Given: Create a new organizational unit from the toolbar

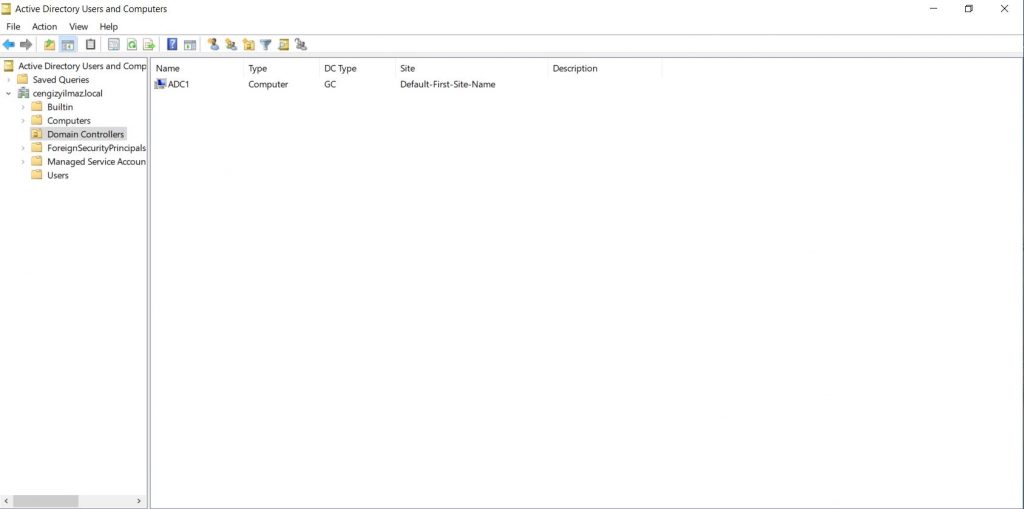Looking at the screenshot, I should click(248, 44).
